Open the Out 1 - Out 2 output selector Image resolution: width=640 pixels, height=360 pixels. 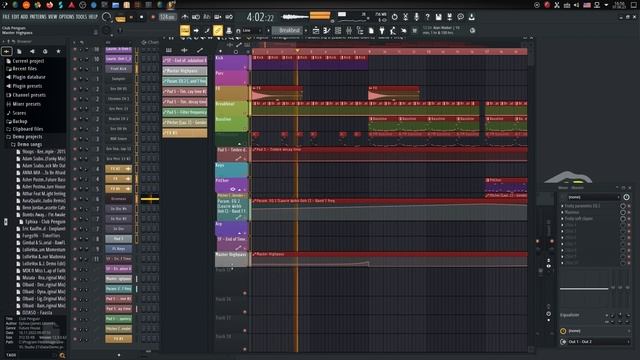[596, 342]
